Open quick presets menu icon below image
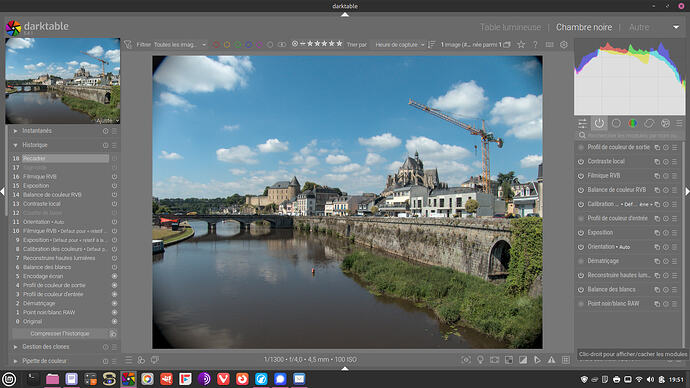This screenshot has width=690, height=388. pyautogui.click(x=128, y=360)
